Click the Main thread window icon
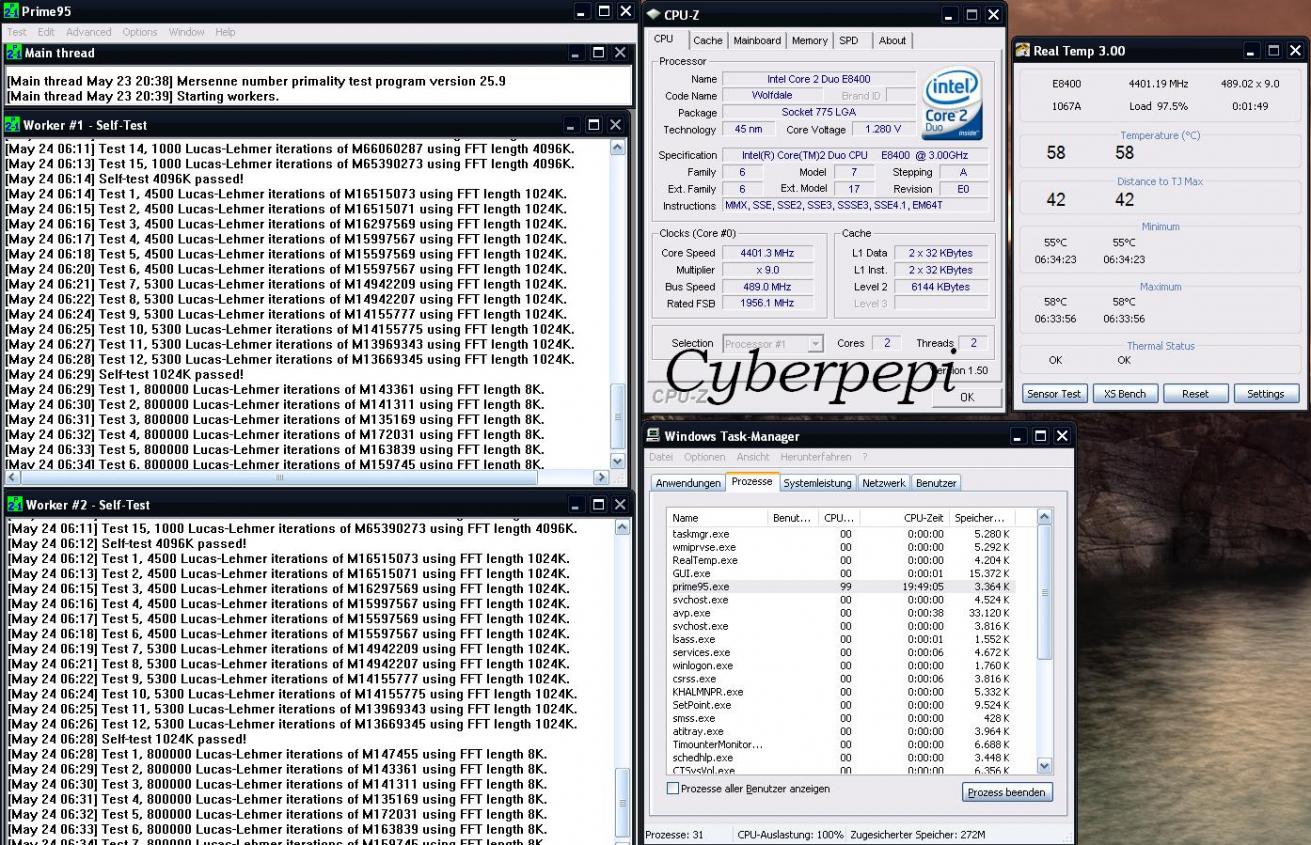Viewport: 1311px width, 845px height. pyautogui.click(x=14, y=53)
